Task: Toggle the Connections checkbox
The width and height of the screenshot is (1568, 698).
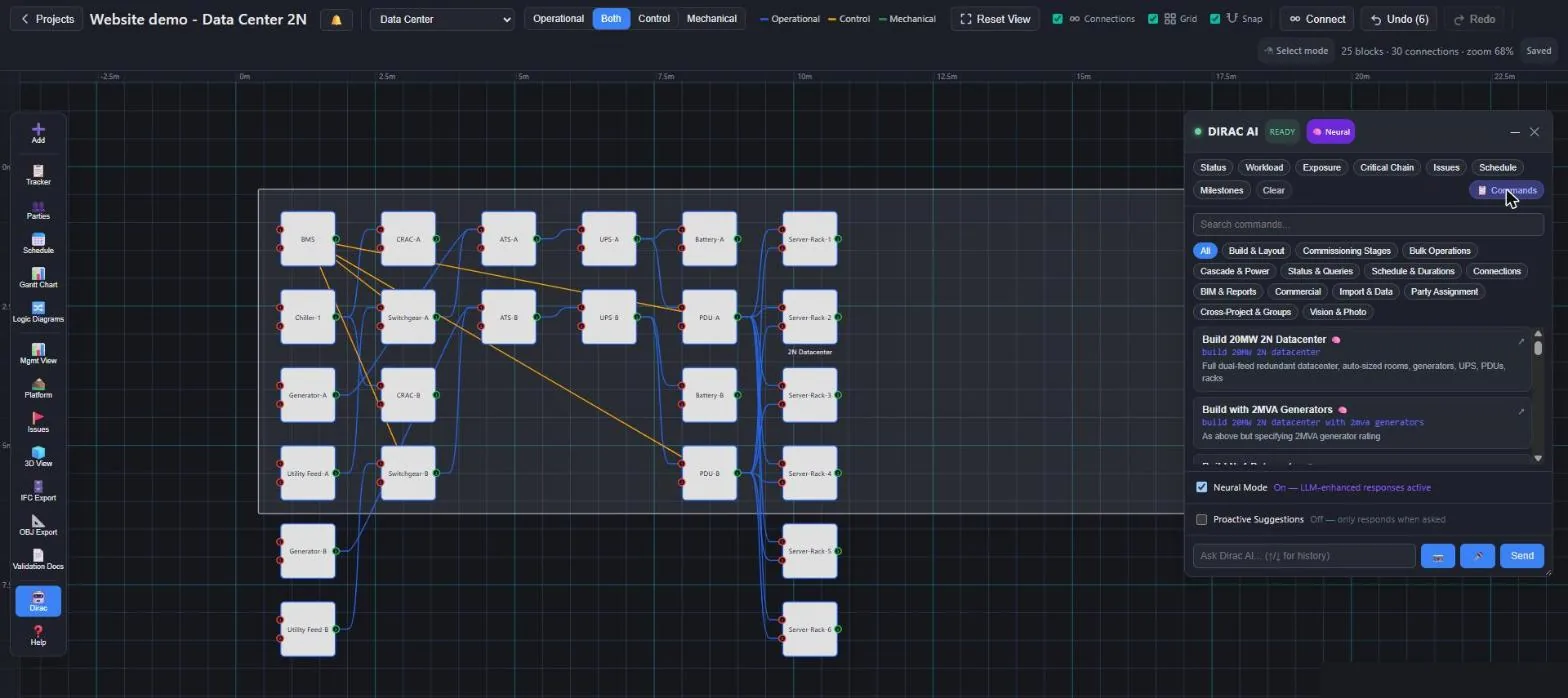Action: (1058, 19)
